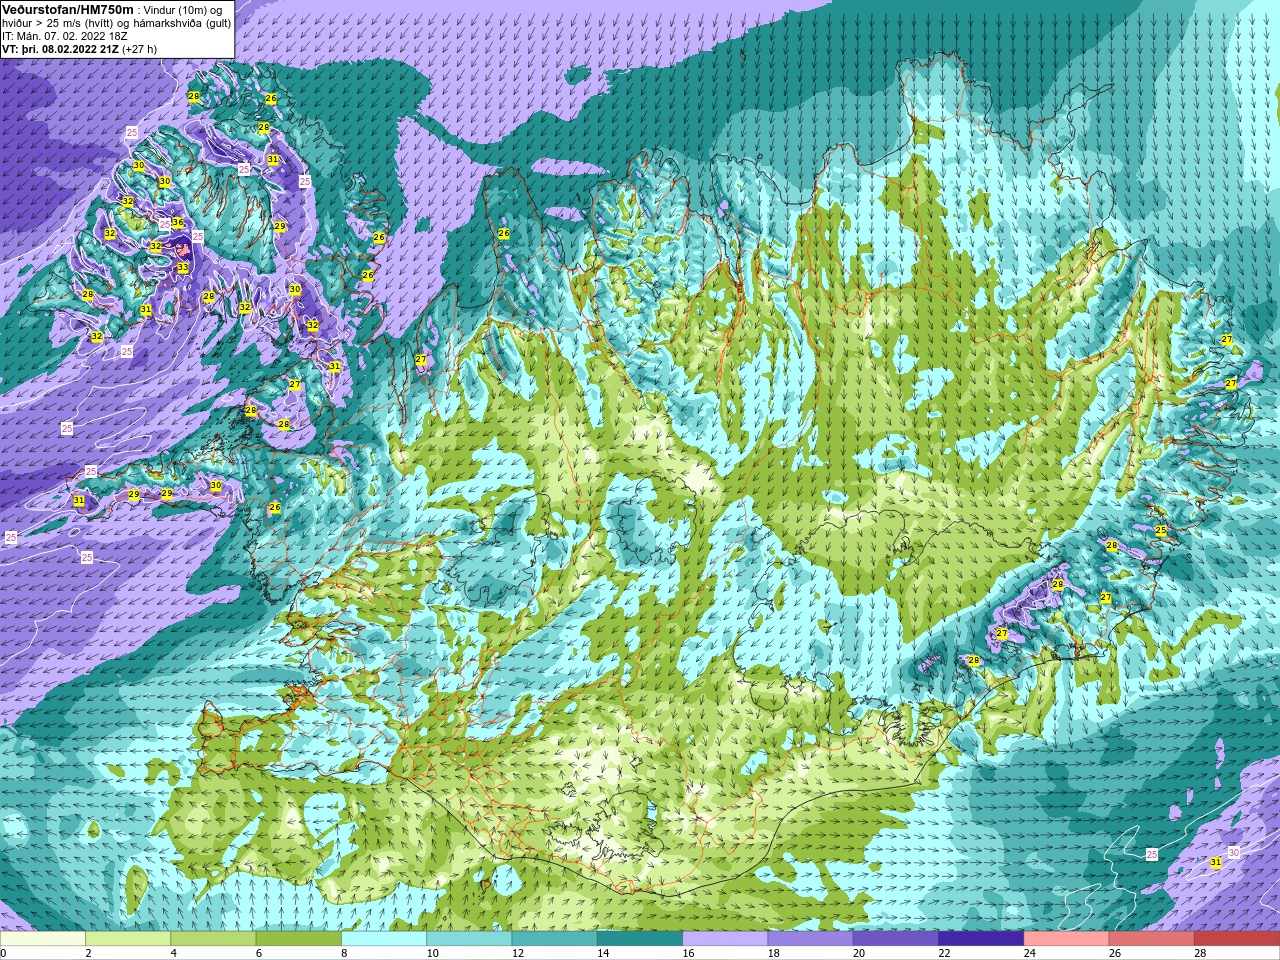The image size is (1280, 960).
Task: Click the "Veðurstofan/HM750m" title text
Action: (67, 8)
